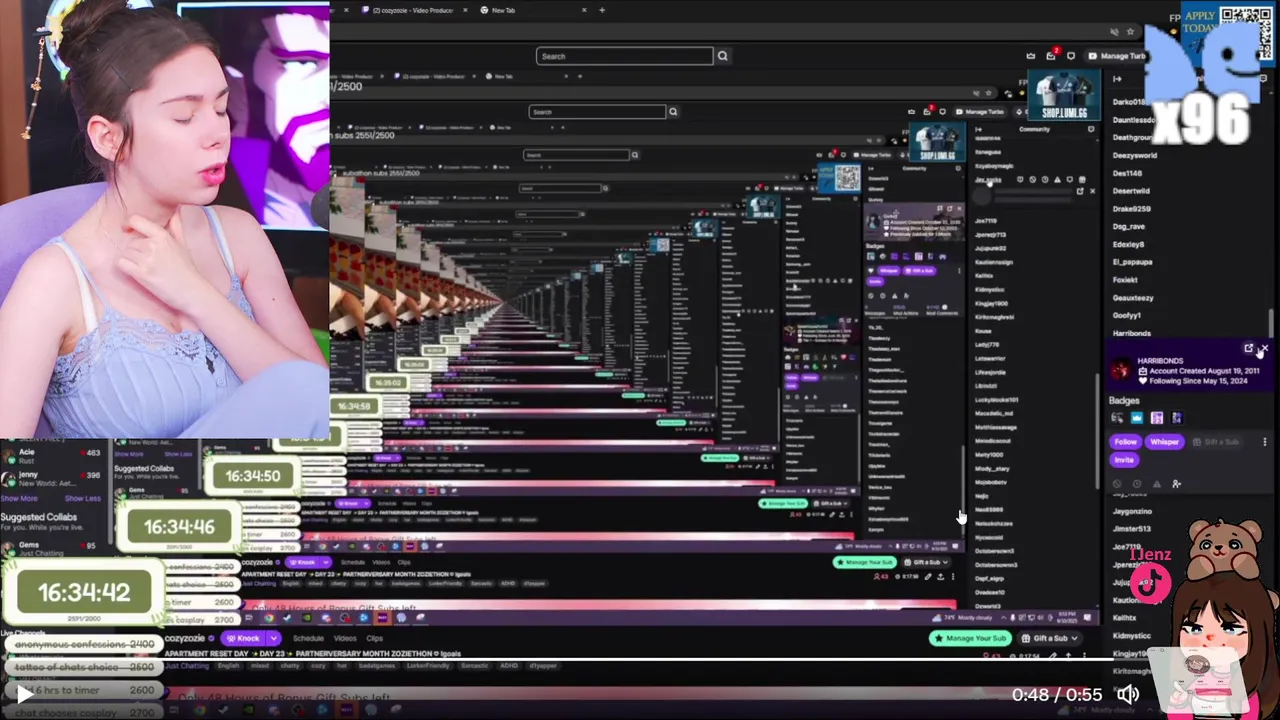Close the New Tab browser tab

pyautogui.click(x=584, y=10)
